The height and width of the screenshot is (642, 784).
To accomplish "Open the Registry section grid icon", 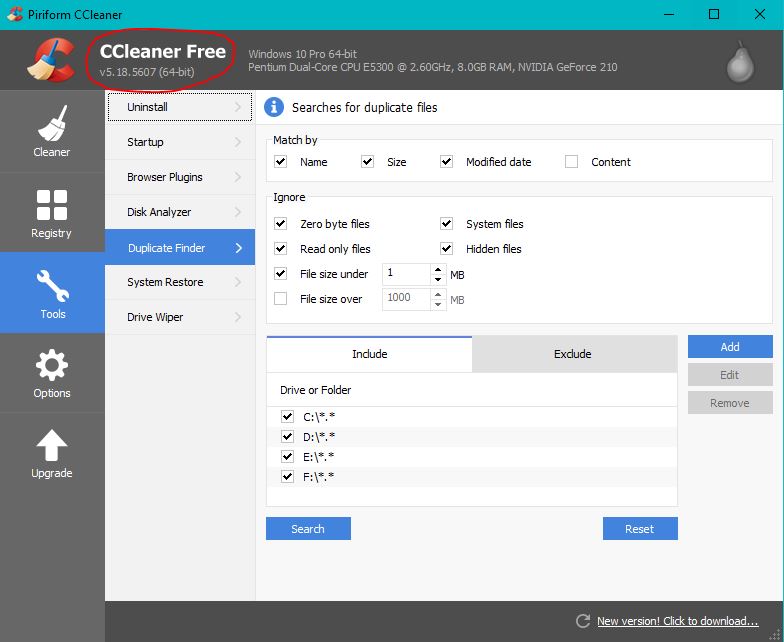I will [x=52, y=204].
